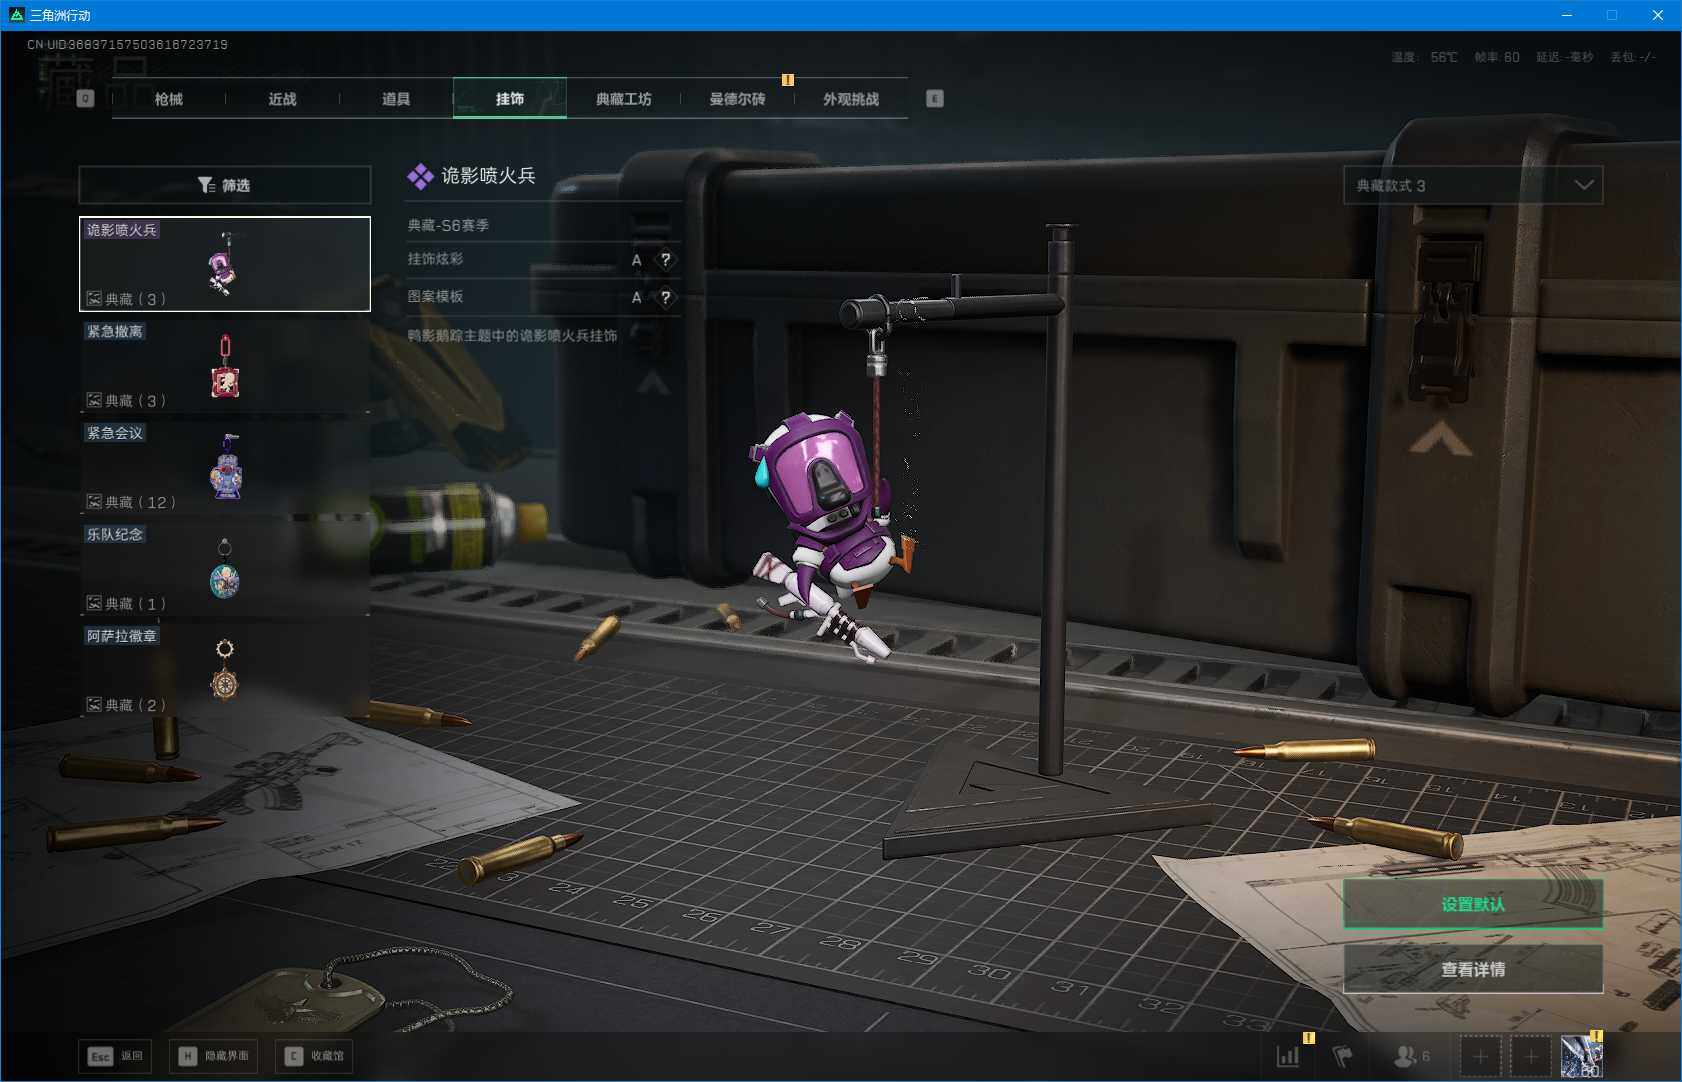Click the help icon beside 挂饰炫彩
The width and height of the screenshot is (1682, 1082).
click(x=665, y=260)
